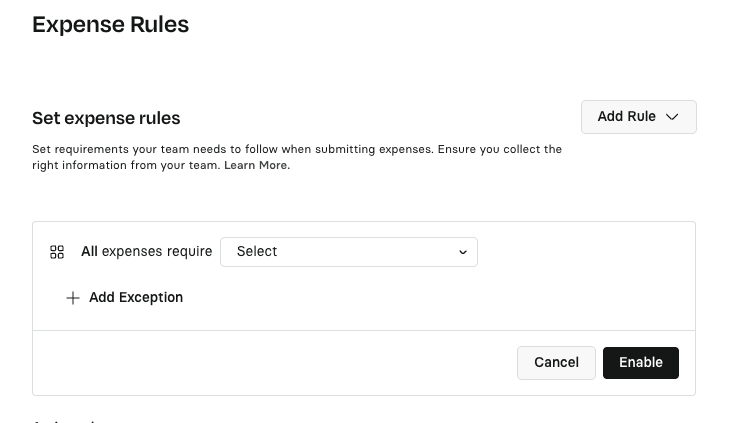This screenshot has height=423, width=749.
Task: Click the Set expense rules heading
Action: click(106, 118)
